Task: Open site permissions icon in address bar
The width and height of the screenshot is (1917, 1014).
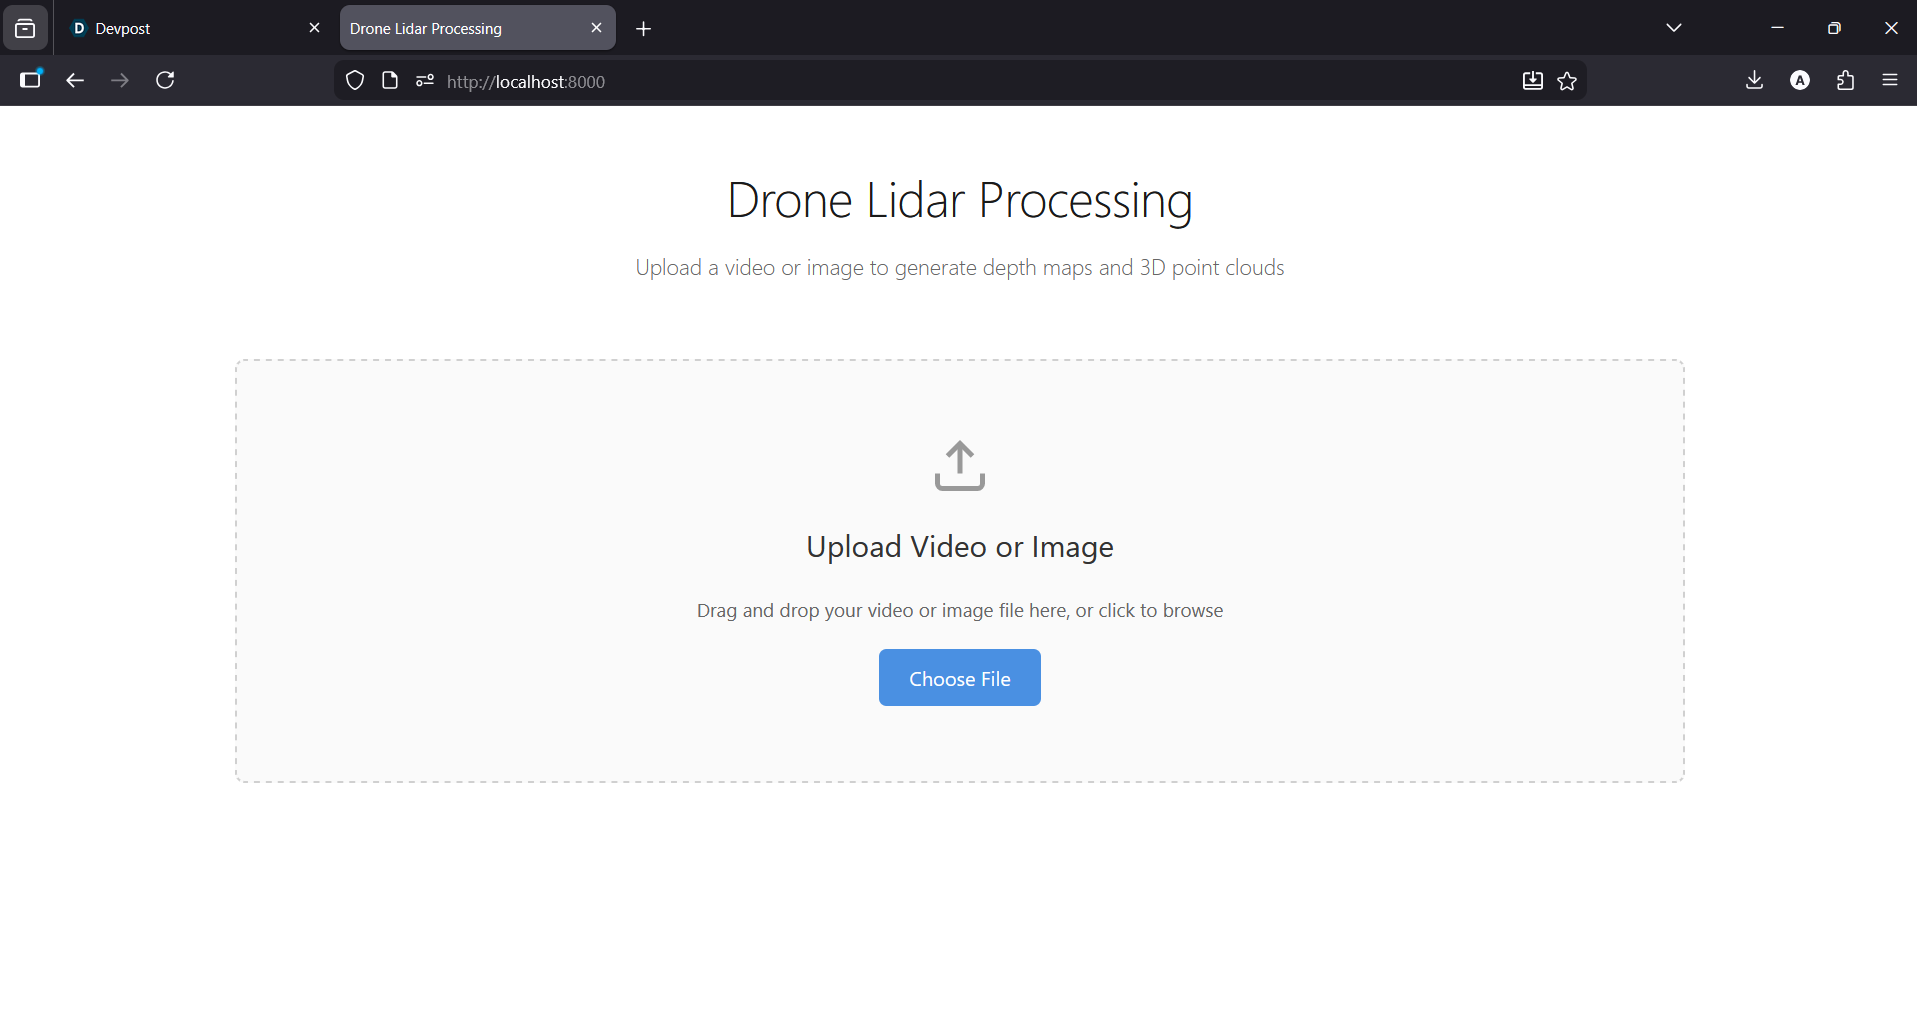Action: (425, 81)
